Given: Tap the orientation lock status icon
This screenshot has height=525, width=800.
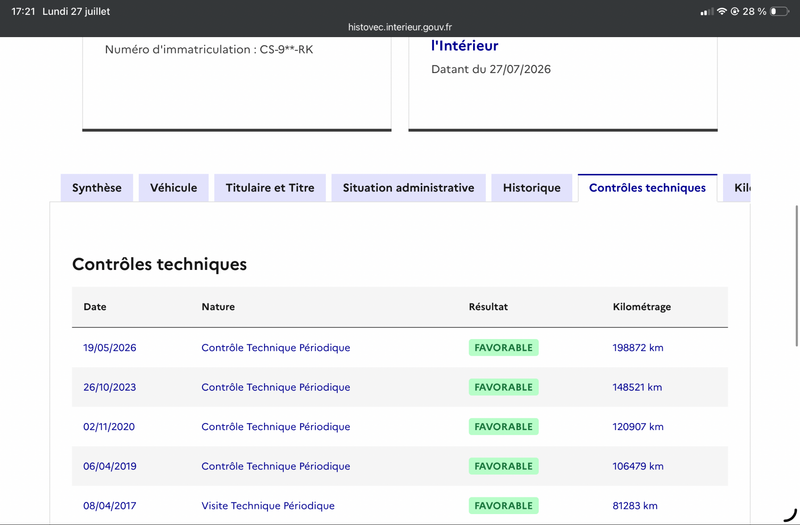Looking at the screenshot, I should pos(735,11).
